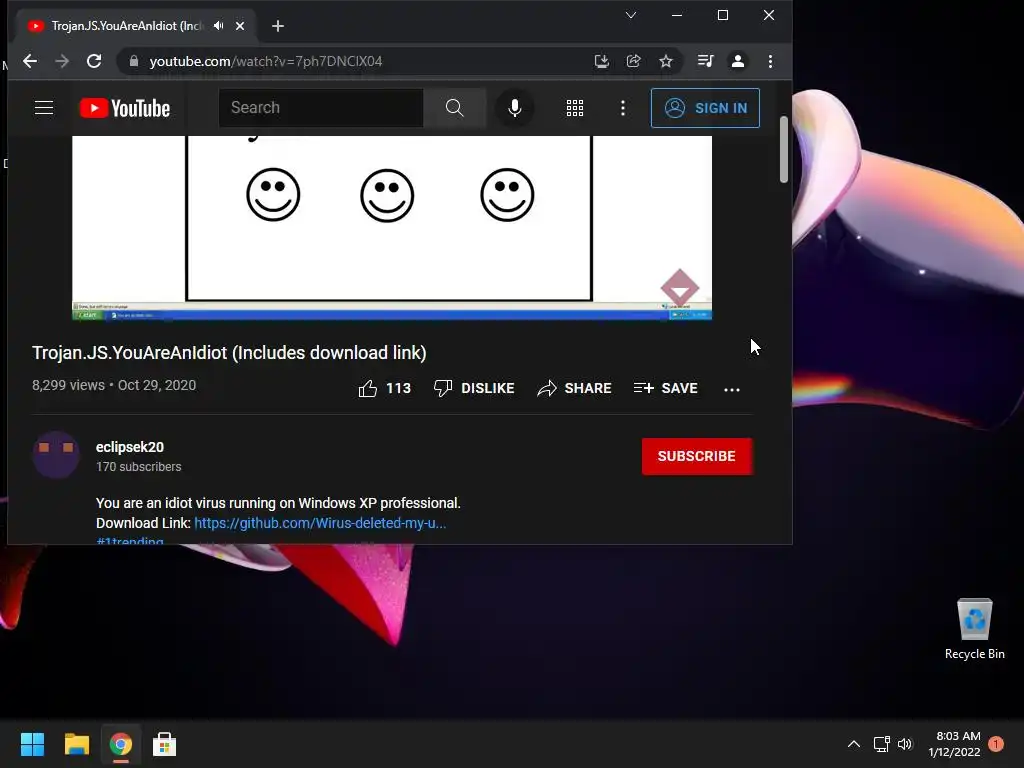
Task: Open the clock and date panel
Action: 955,744
